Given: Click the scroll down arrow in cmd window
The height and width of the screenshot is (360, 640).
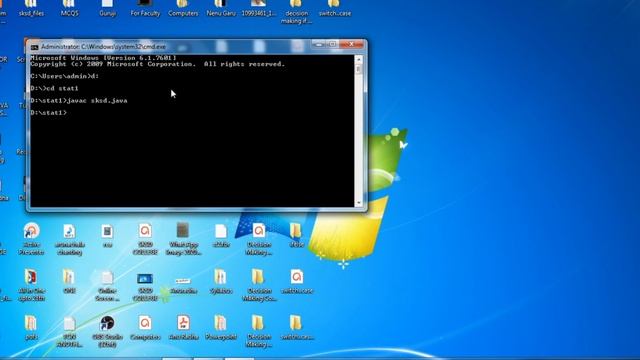Looking at the screenshot, I should pyautogui.click(x=359, y=203).
